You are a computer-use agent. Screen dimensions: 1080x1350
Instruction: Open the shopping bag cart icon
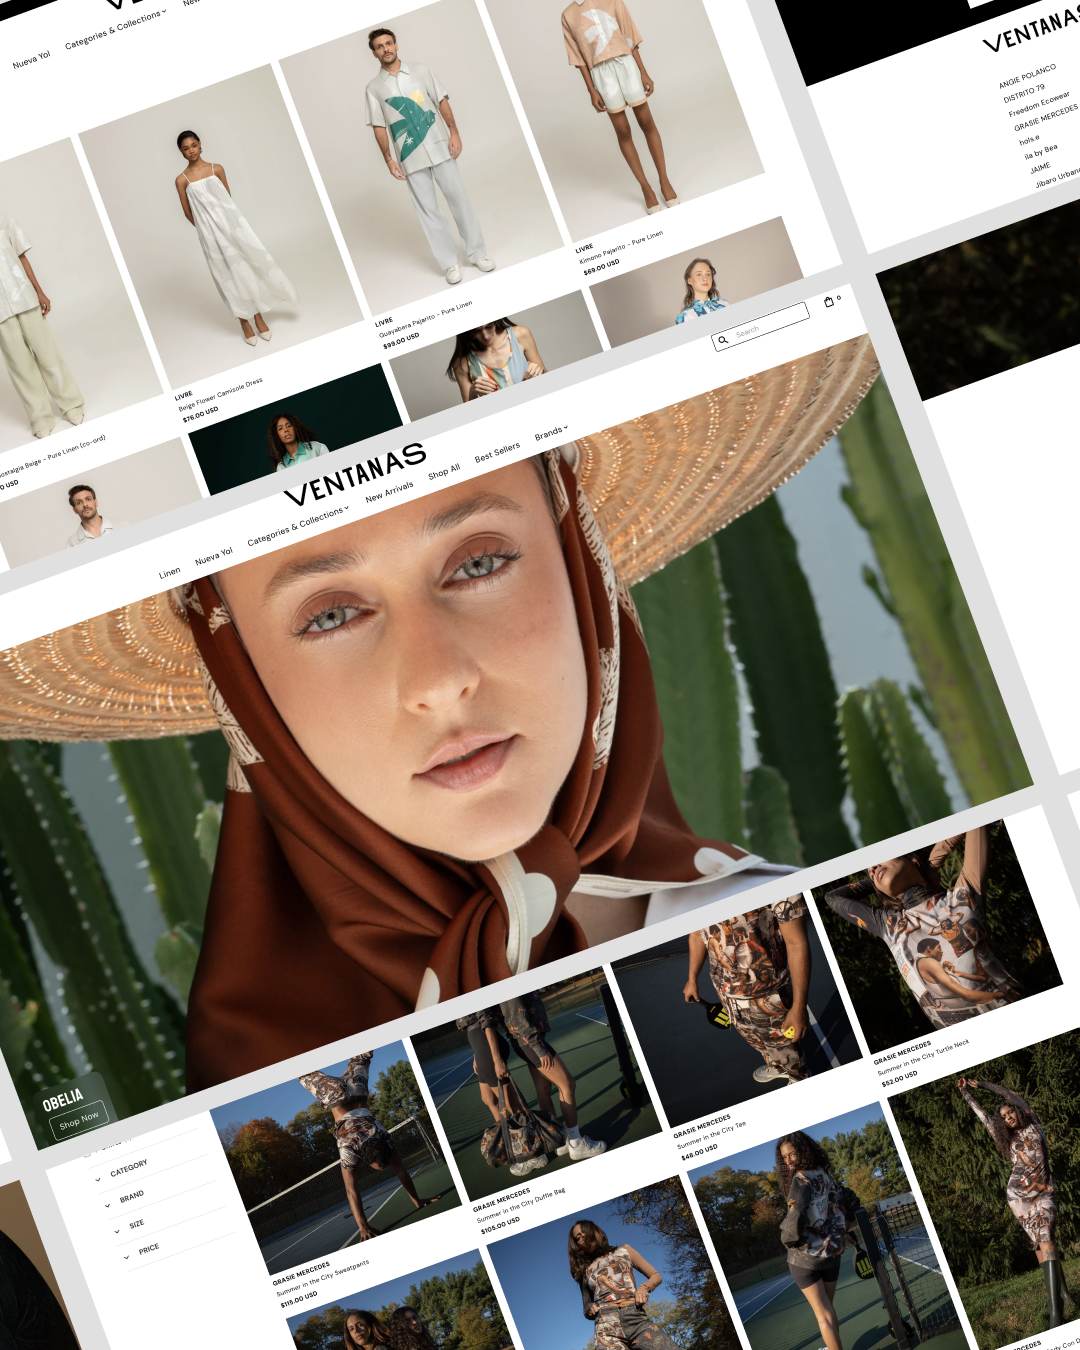point(829,302)
